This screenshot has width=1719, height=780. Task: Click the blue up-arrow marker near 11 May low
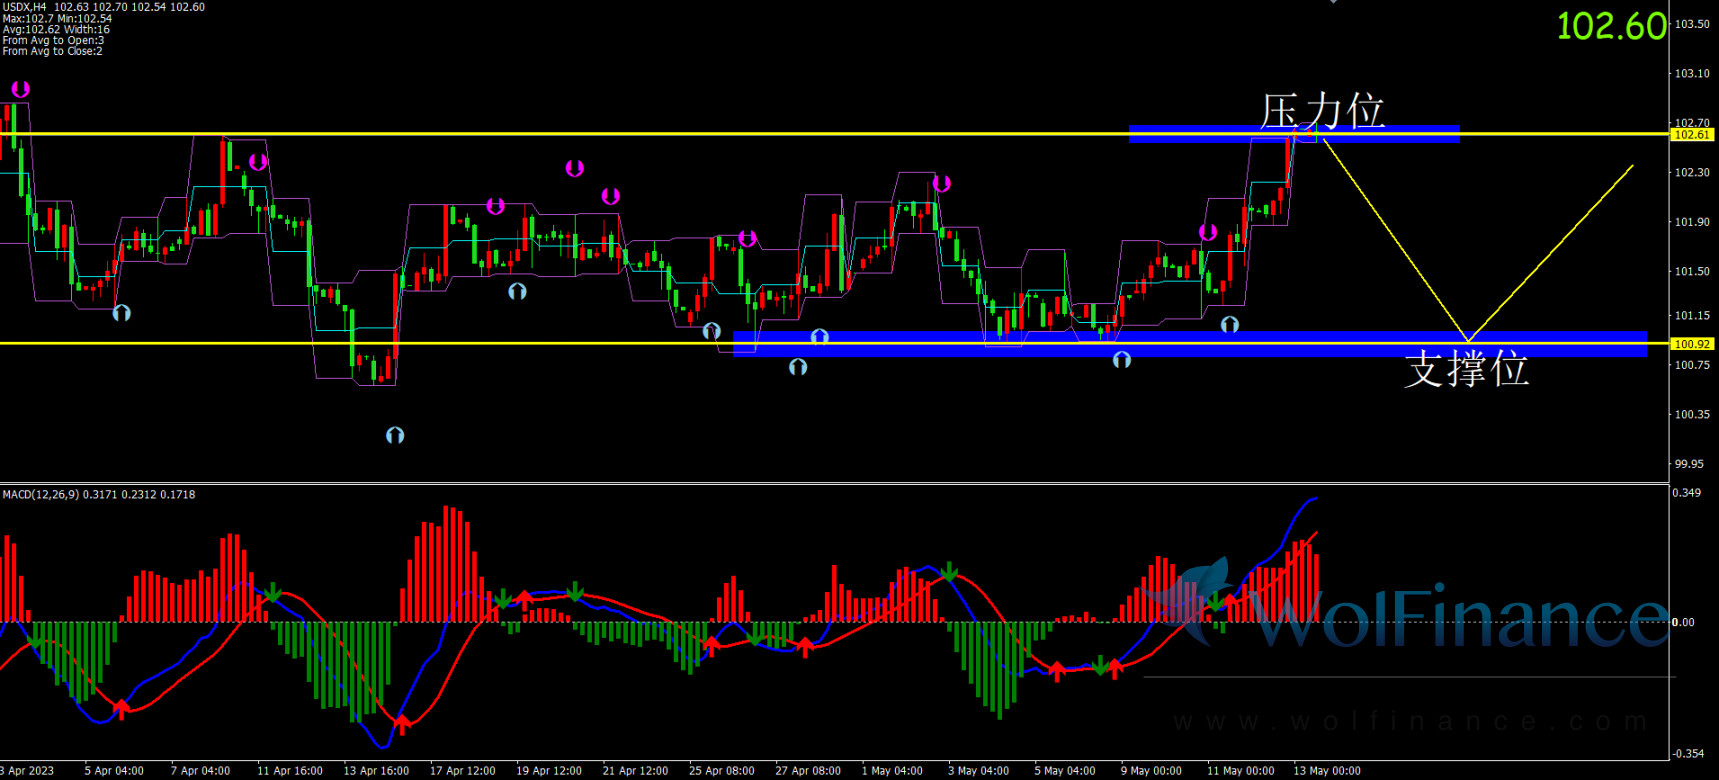click(1230, 324)
